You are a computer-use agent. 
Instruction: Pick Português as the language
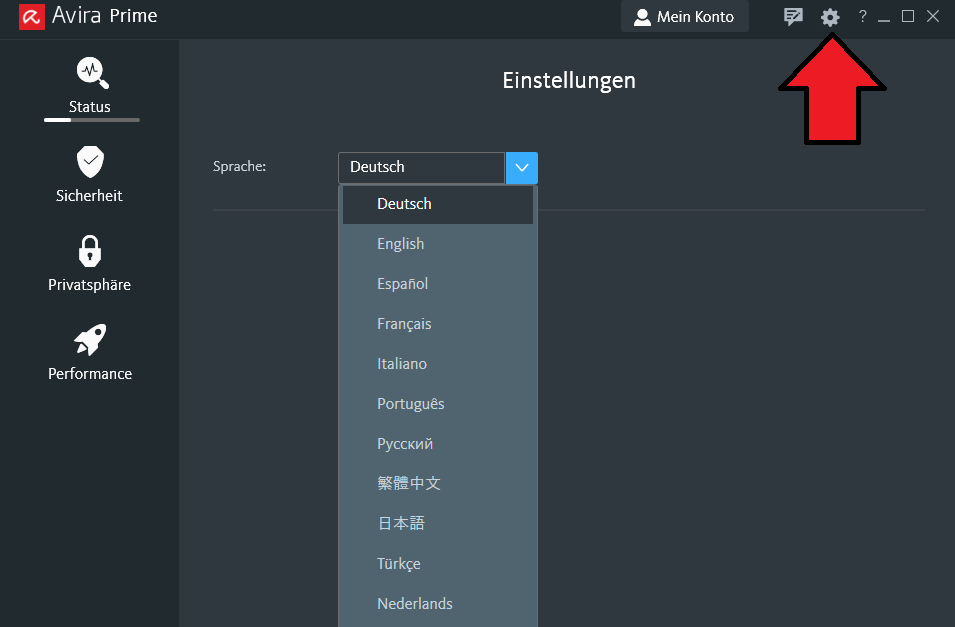pyautogui.click(x=438, y=404)
